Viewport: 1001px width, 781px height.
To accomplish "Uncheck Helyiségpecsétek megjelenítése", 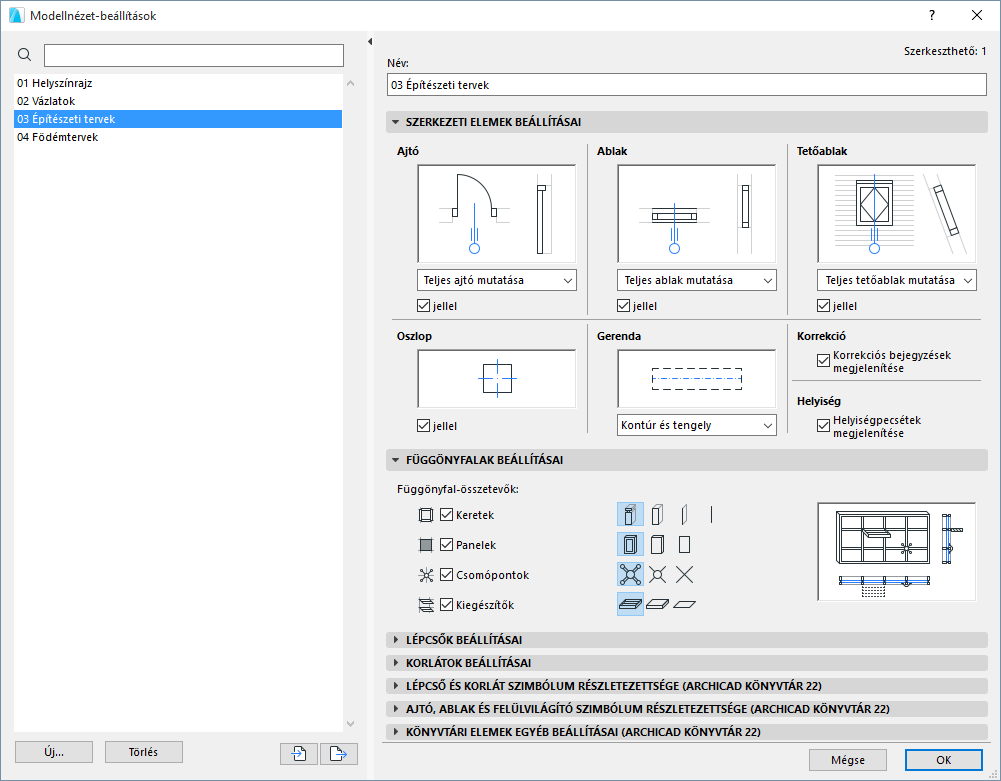I will 822,424.
